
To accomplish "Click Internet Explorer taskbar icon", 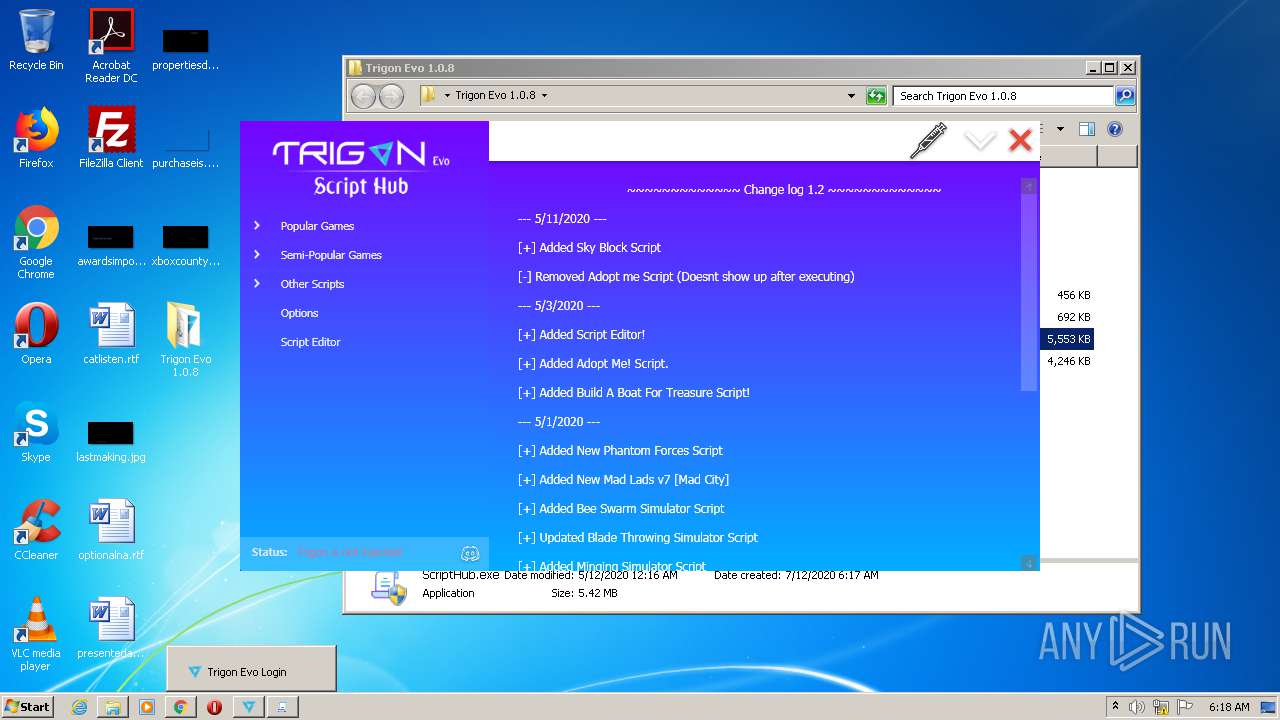I will point(79,707).
